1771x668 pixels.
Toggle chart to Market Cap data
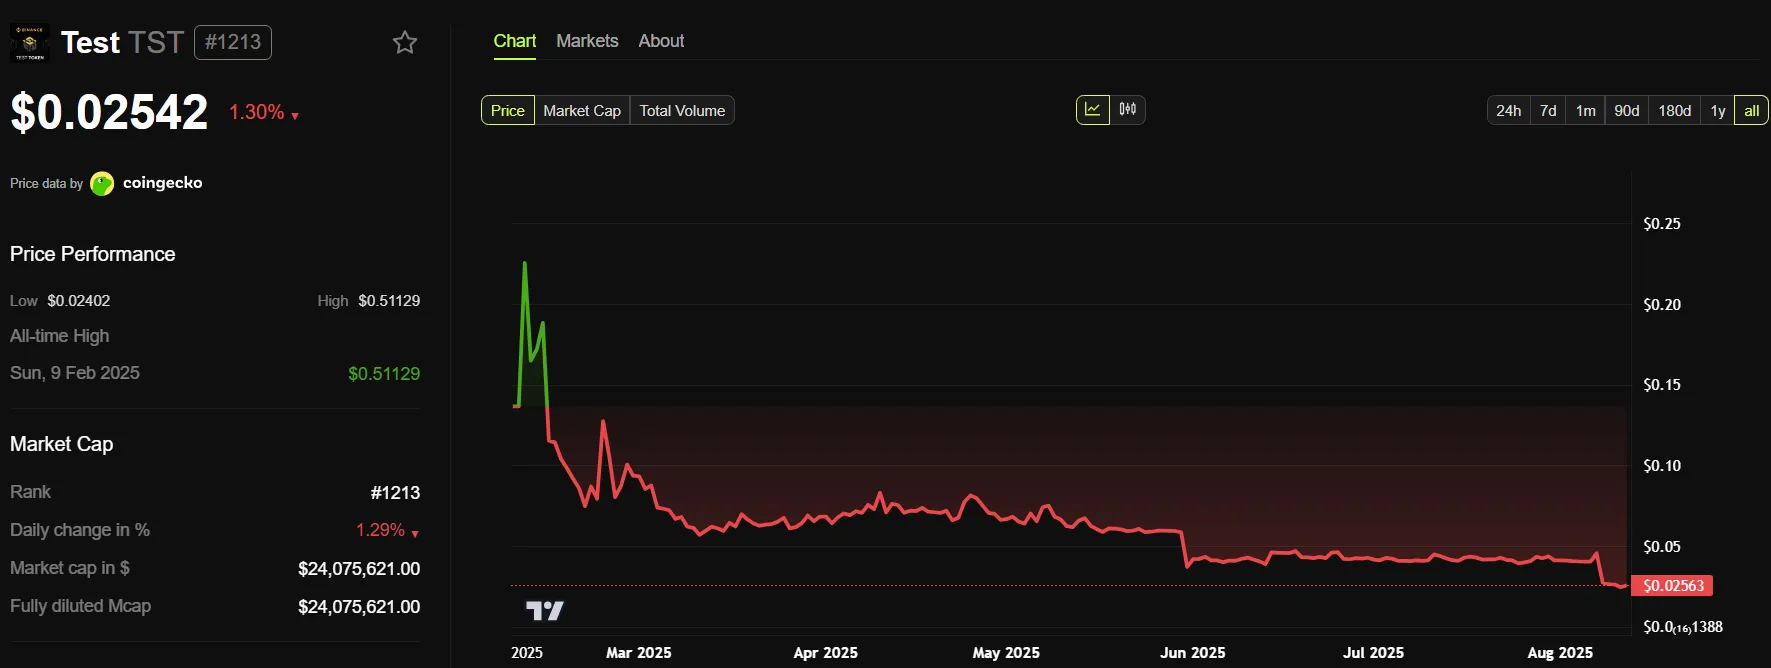coord(582,111)
